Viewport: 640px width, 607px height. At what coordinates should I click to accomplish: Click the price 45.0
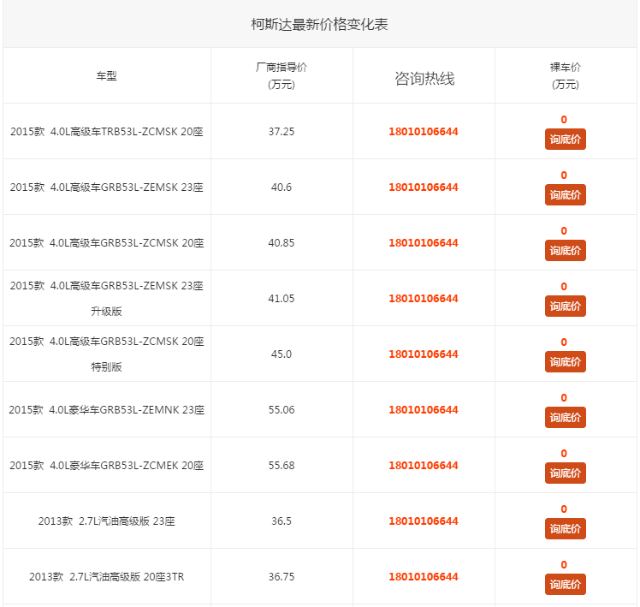281,354
